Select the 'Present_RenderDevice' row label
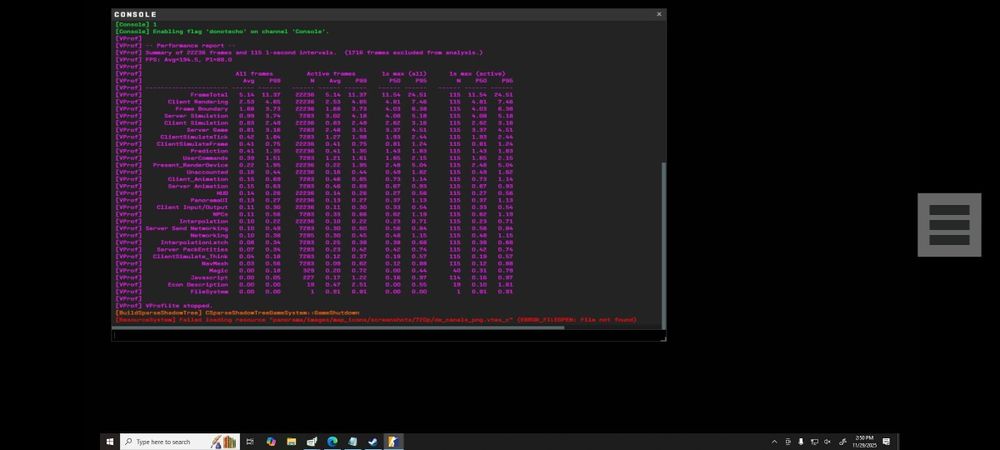Screen dimensions: 1000x450 pyautogui.click(x=190, y=164)
